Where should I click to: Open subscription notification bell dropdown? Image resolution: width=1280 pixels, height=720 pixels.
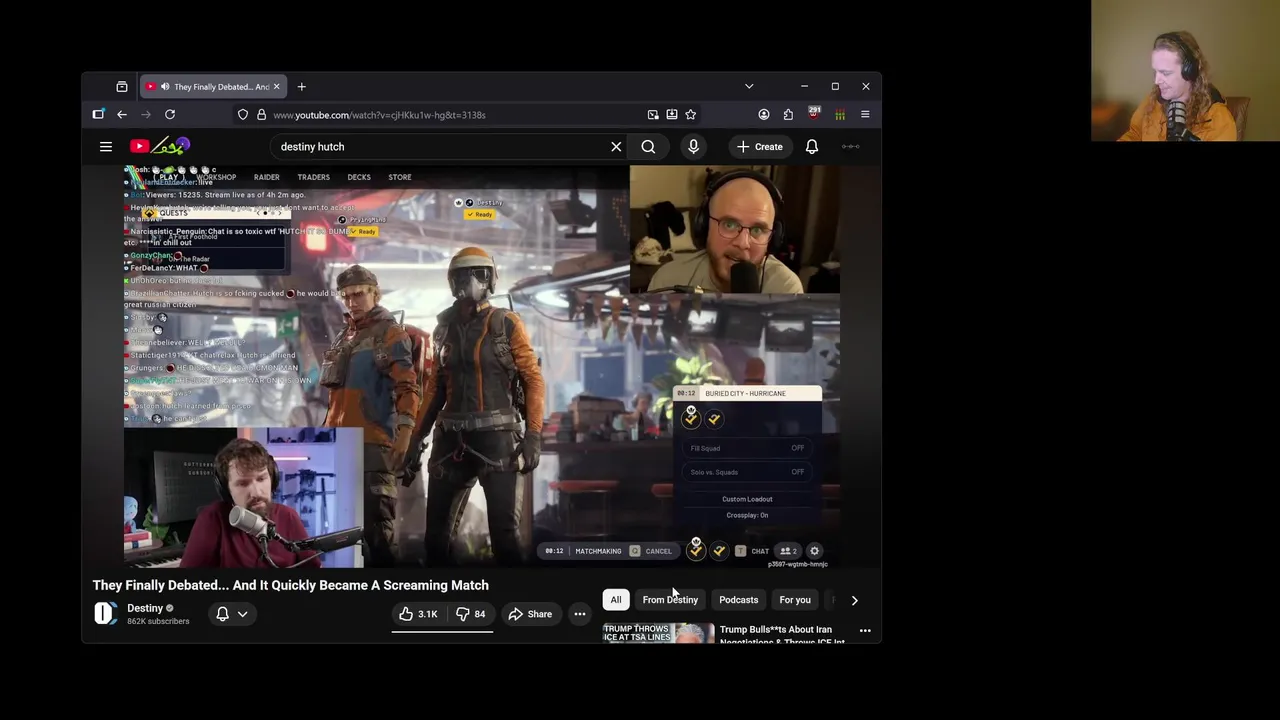[x=232, y=614]
